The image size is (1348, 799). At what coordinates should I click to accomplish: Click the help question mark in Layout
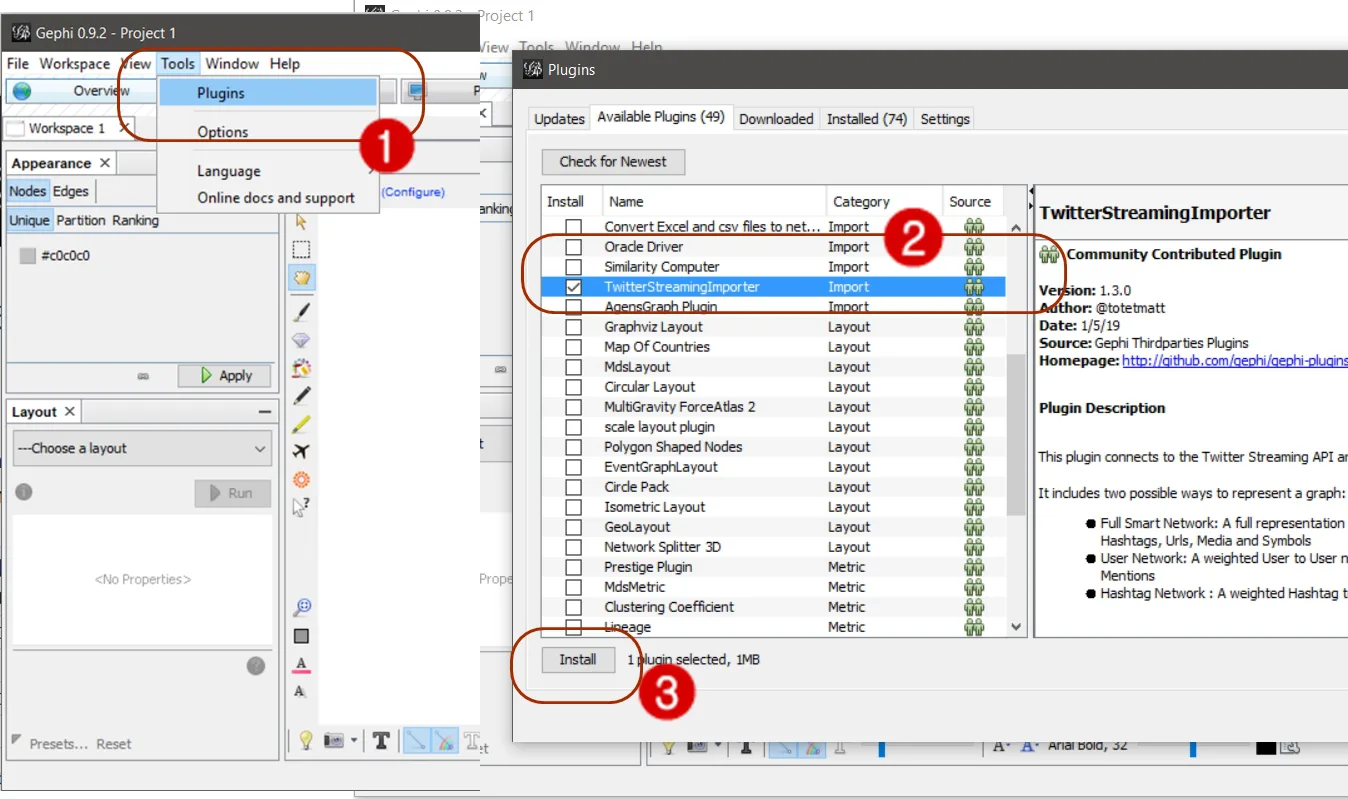[256, 666]
